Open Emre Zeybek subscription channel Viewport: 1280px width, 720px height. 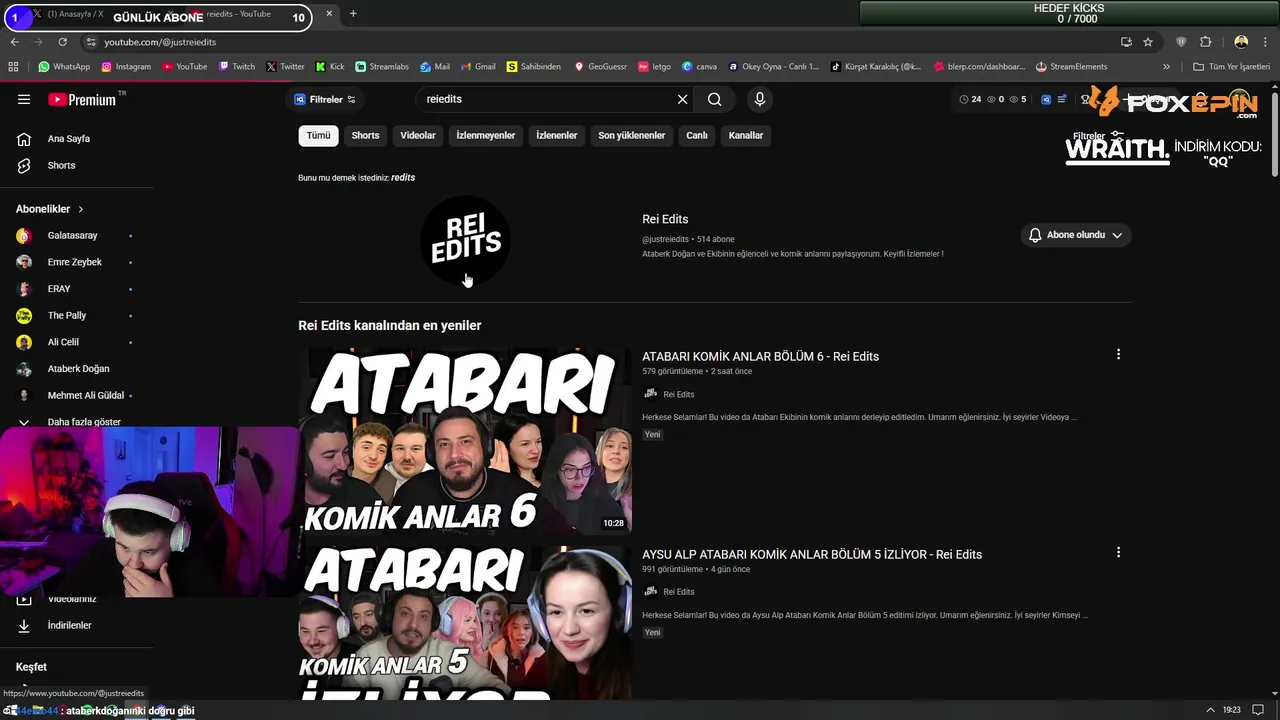click(x=76, y=262)
